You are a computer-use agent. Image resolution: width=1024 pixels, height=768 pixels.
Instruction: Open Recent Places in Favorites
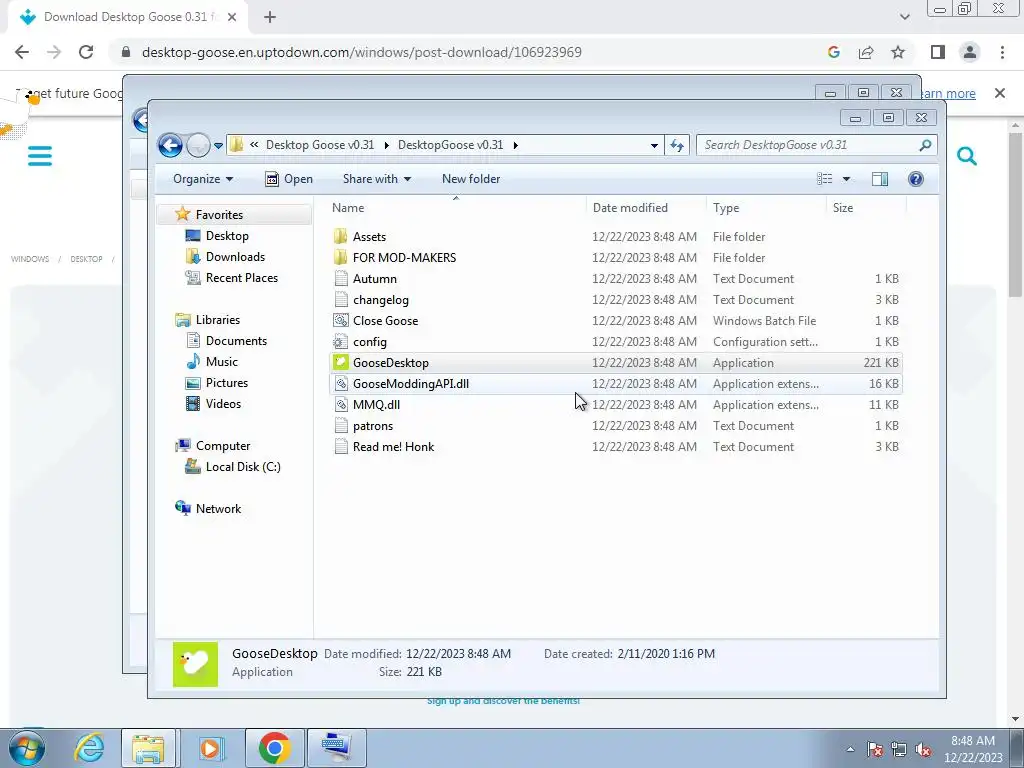tap(242, 278)
